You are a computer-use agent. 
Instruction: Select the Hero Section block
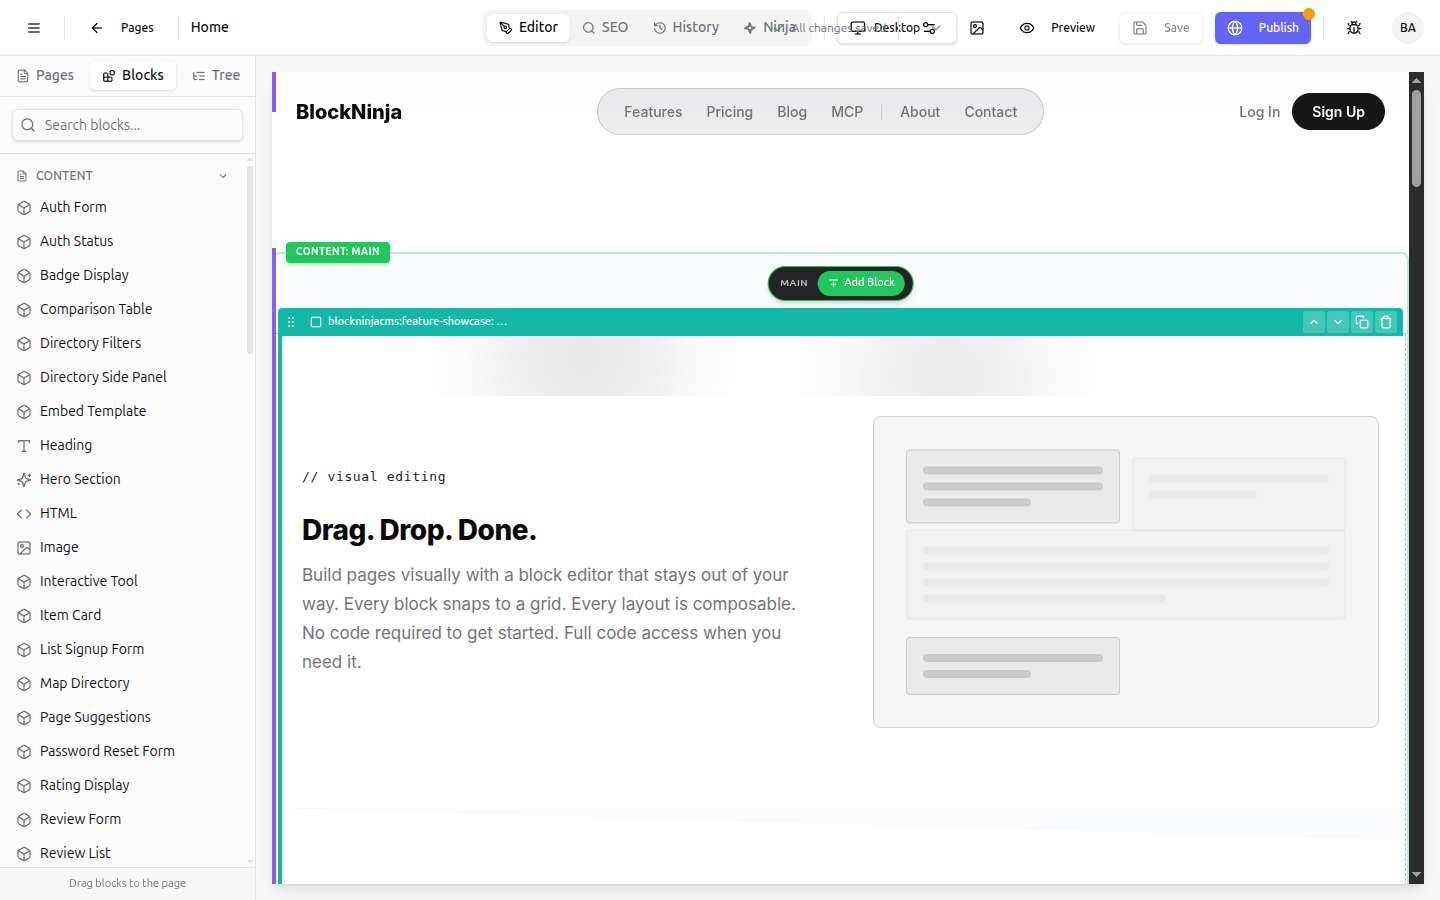point(126,479)
